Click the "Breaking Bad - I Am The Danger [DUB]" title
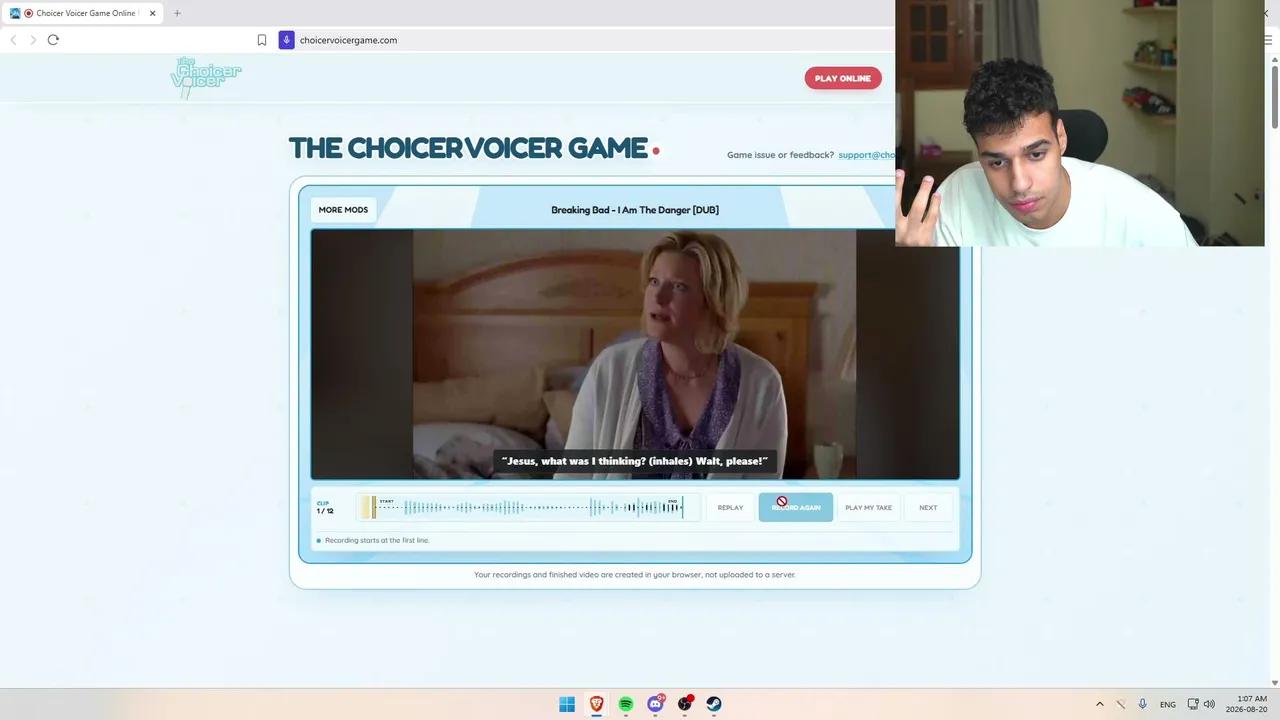This screenshot has height=720, width=1280. (635, 210)
